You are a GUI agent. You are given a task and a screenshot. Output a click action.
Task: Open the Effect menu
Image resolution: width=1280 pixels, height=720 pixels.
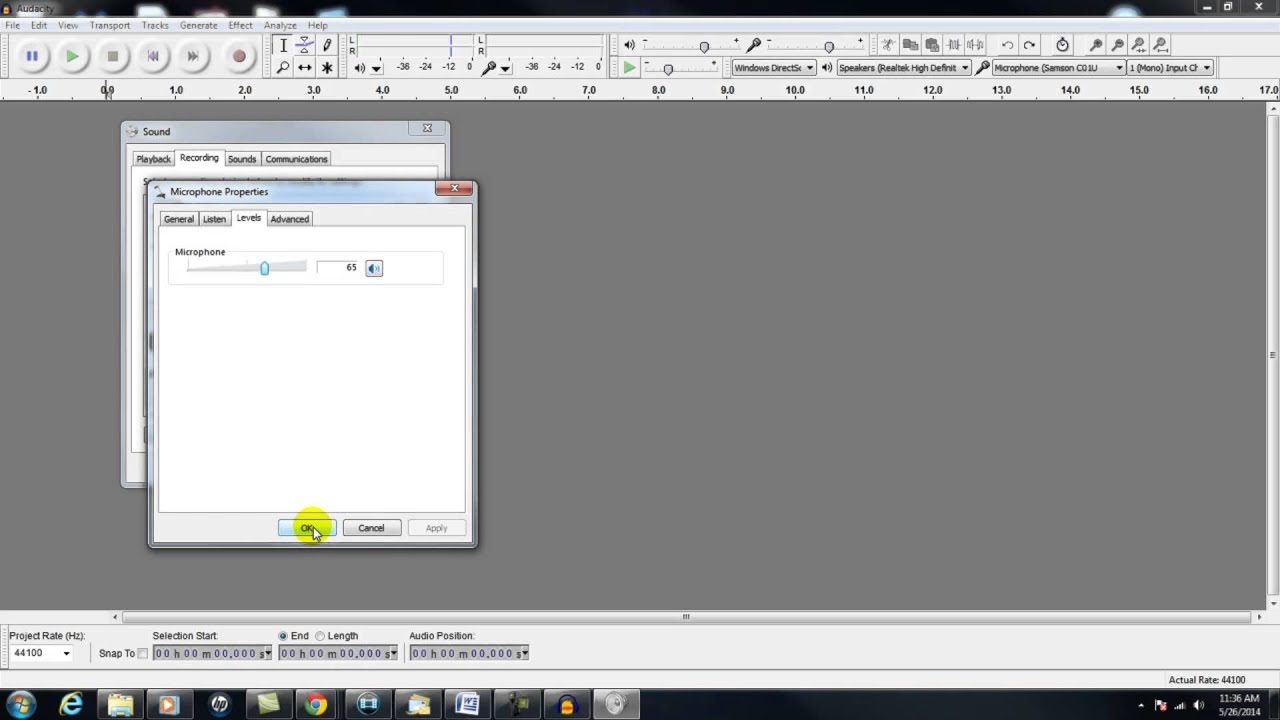click(240, 25)
